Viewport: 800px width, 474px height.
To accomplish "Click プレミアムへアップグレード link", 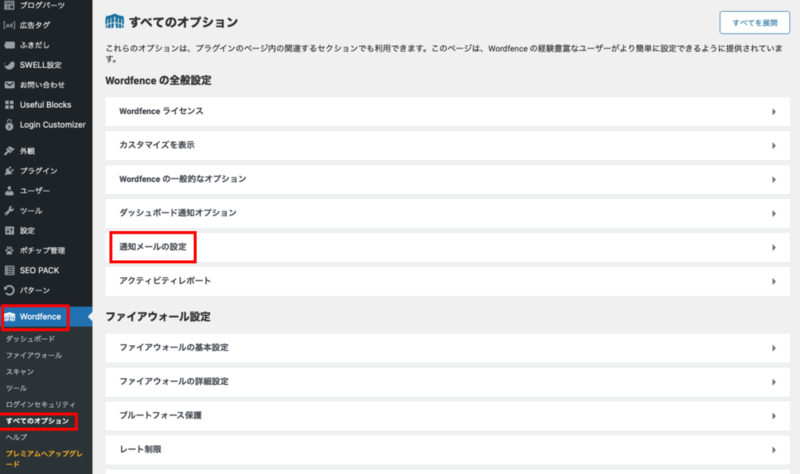I will coord(44,459).
